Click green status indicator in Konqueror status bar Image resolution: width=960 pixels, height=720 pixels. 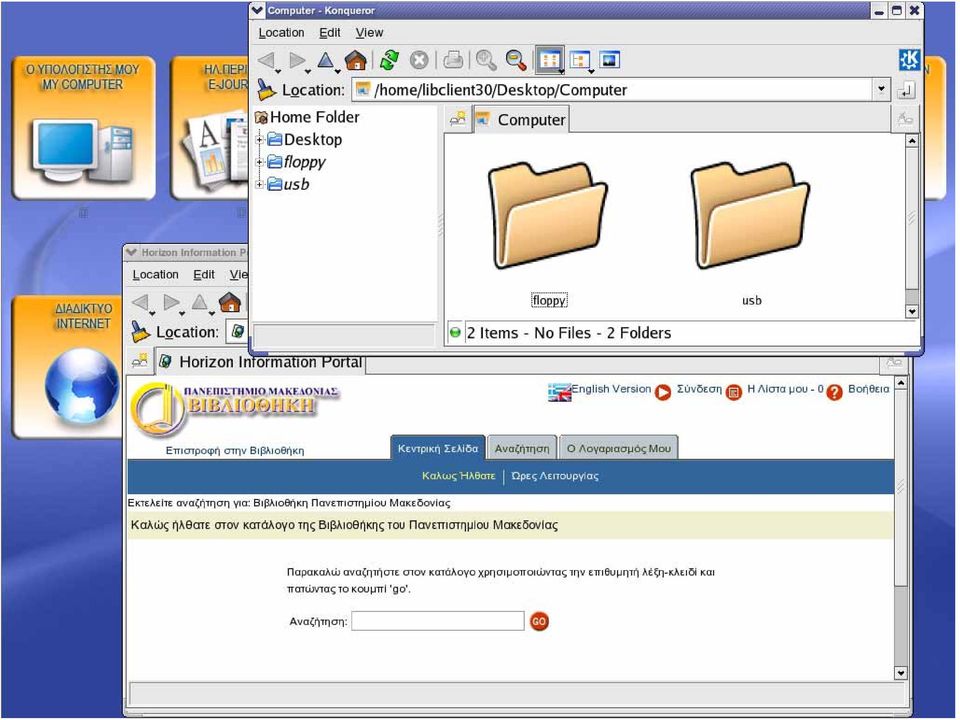[x=455, y=332]
